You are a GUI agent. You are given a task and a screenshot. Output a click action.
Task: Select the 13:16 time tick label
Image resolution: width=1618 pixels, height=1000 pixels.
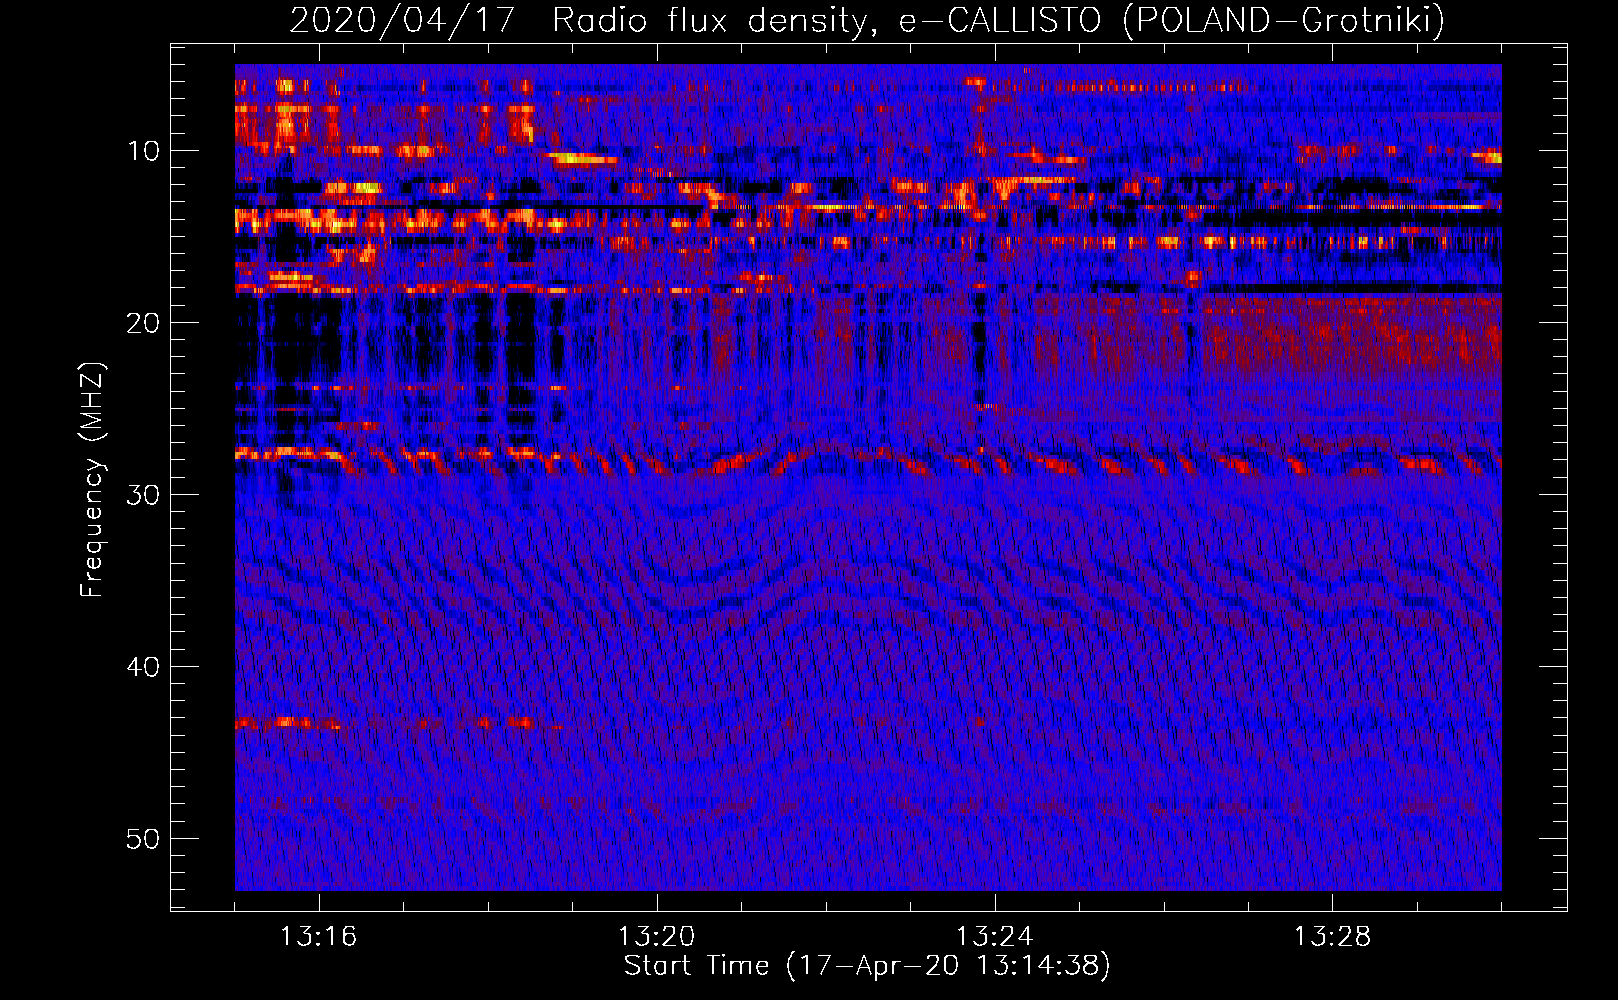click(x=318, y=937)
